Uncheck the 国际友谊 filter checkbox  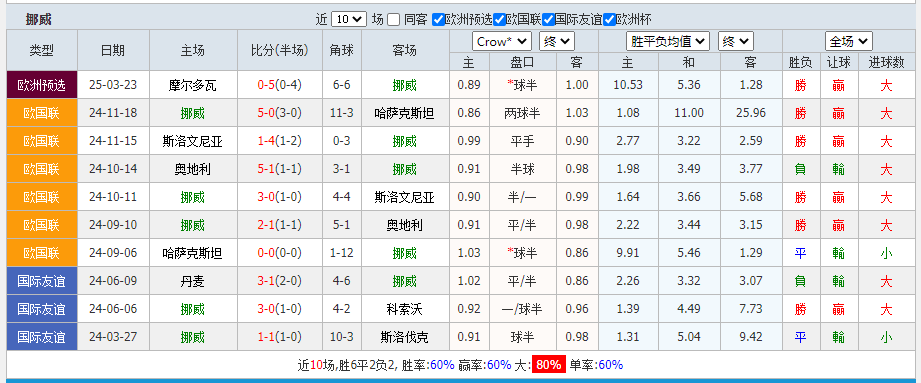pos(549,19)
